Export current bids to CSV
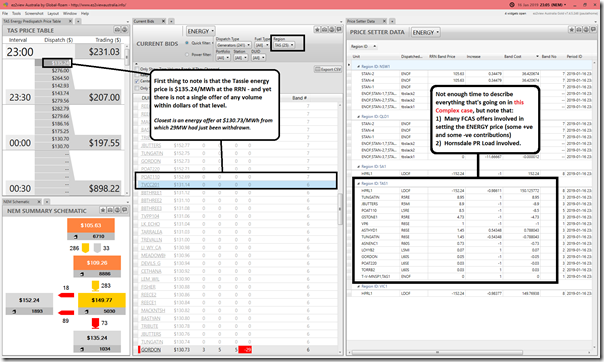Viewport: 604px width, 362px height. click(328, 69)
